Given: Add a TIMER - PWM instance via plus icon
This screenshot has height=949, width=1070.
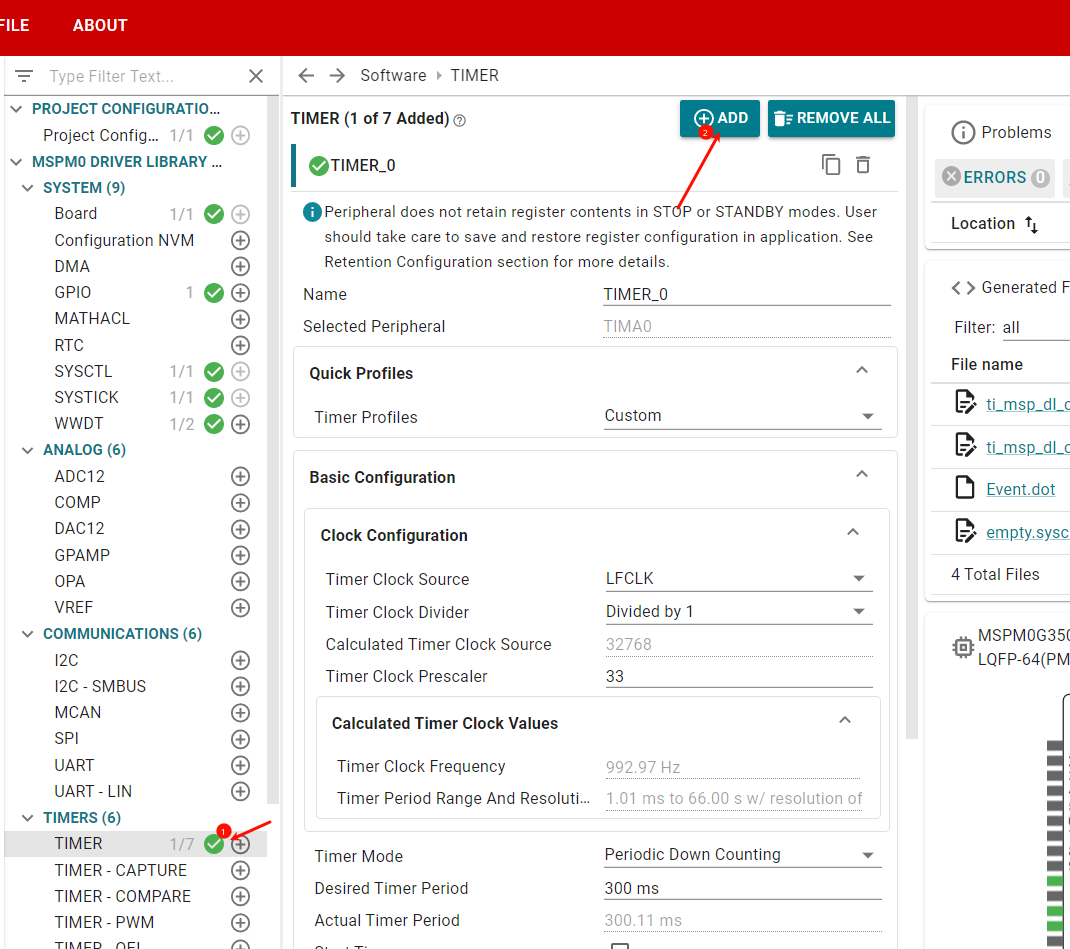Looking at the screenshot, I should pyautogui.click(x=240, y=922).
